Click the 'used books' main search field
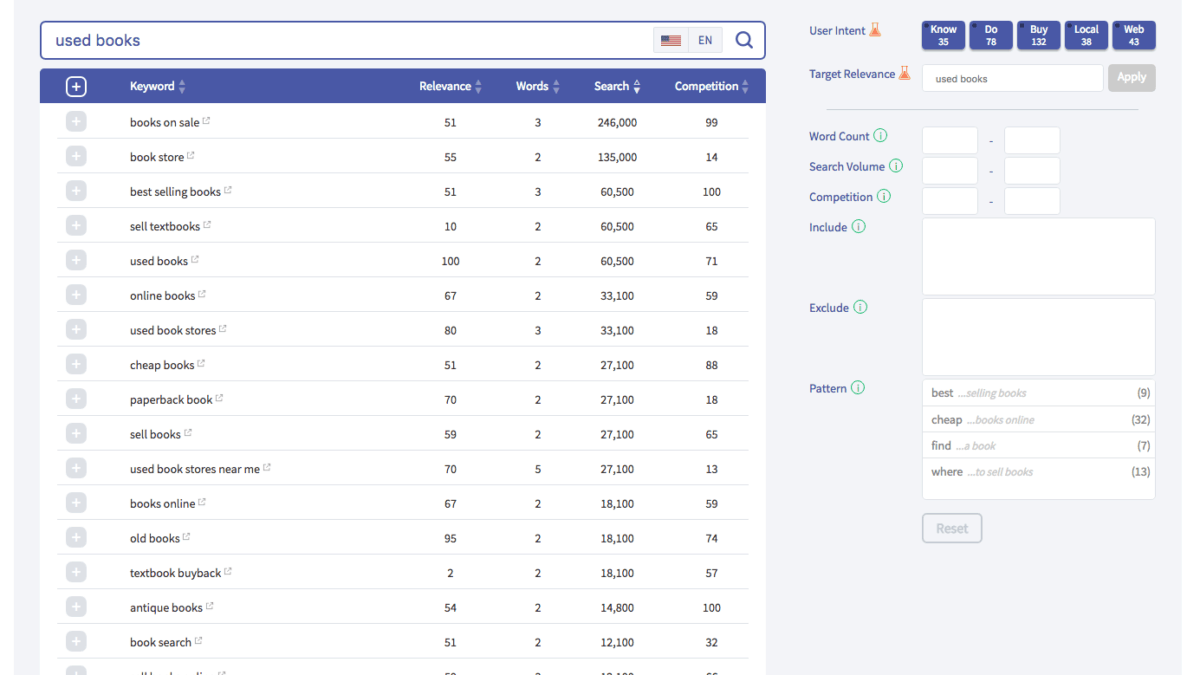This screenshot has height=675, width=1200. (x=346, y=40)
